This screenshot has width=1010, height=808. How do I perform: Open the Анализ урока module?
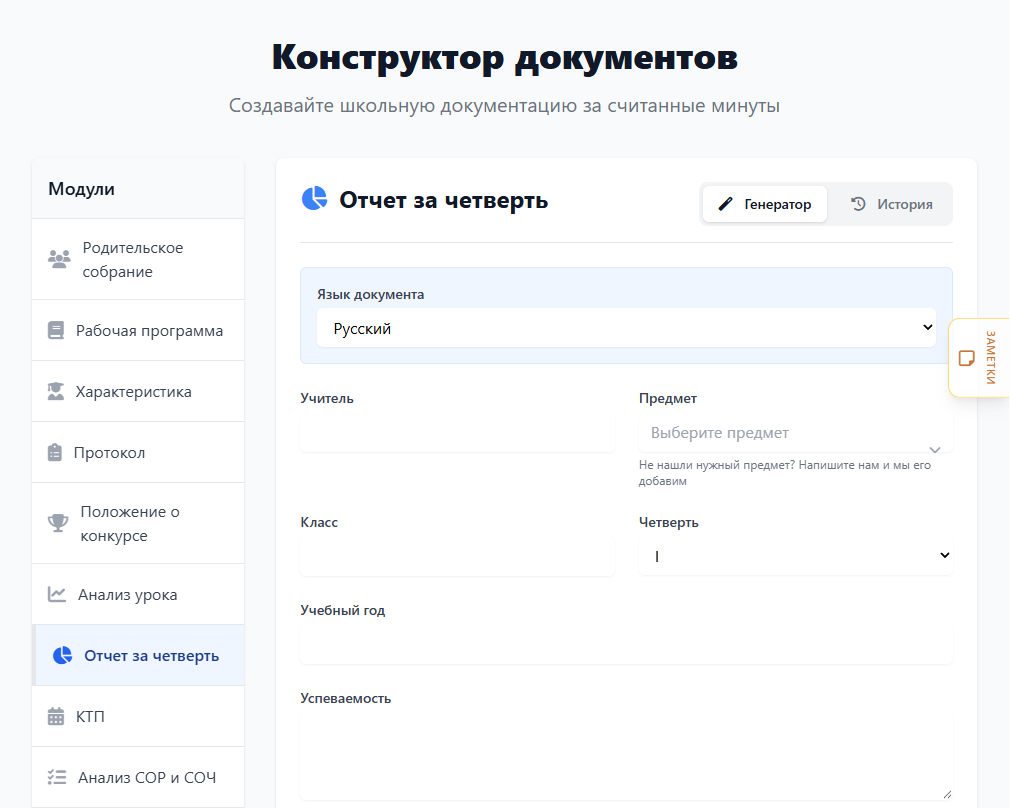(x=138, y=594)
